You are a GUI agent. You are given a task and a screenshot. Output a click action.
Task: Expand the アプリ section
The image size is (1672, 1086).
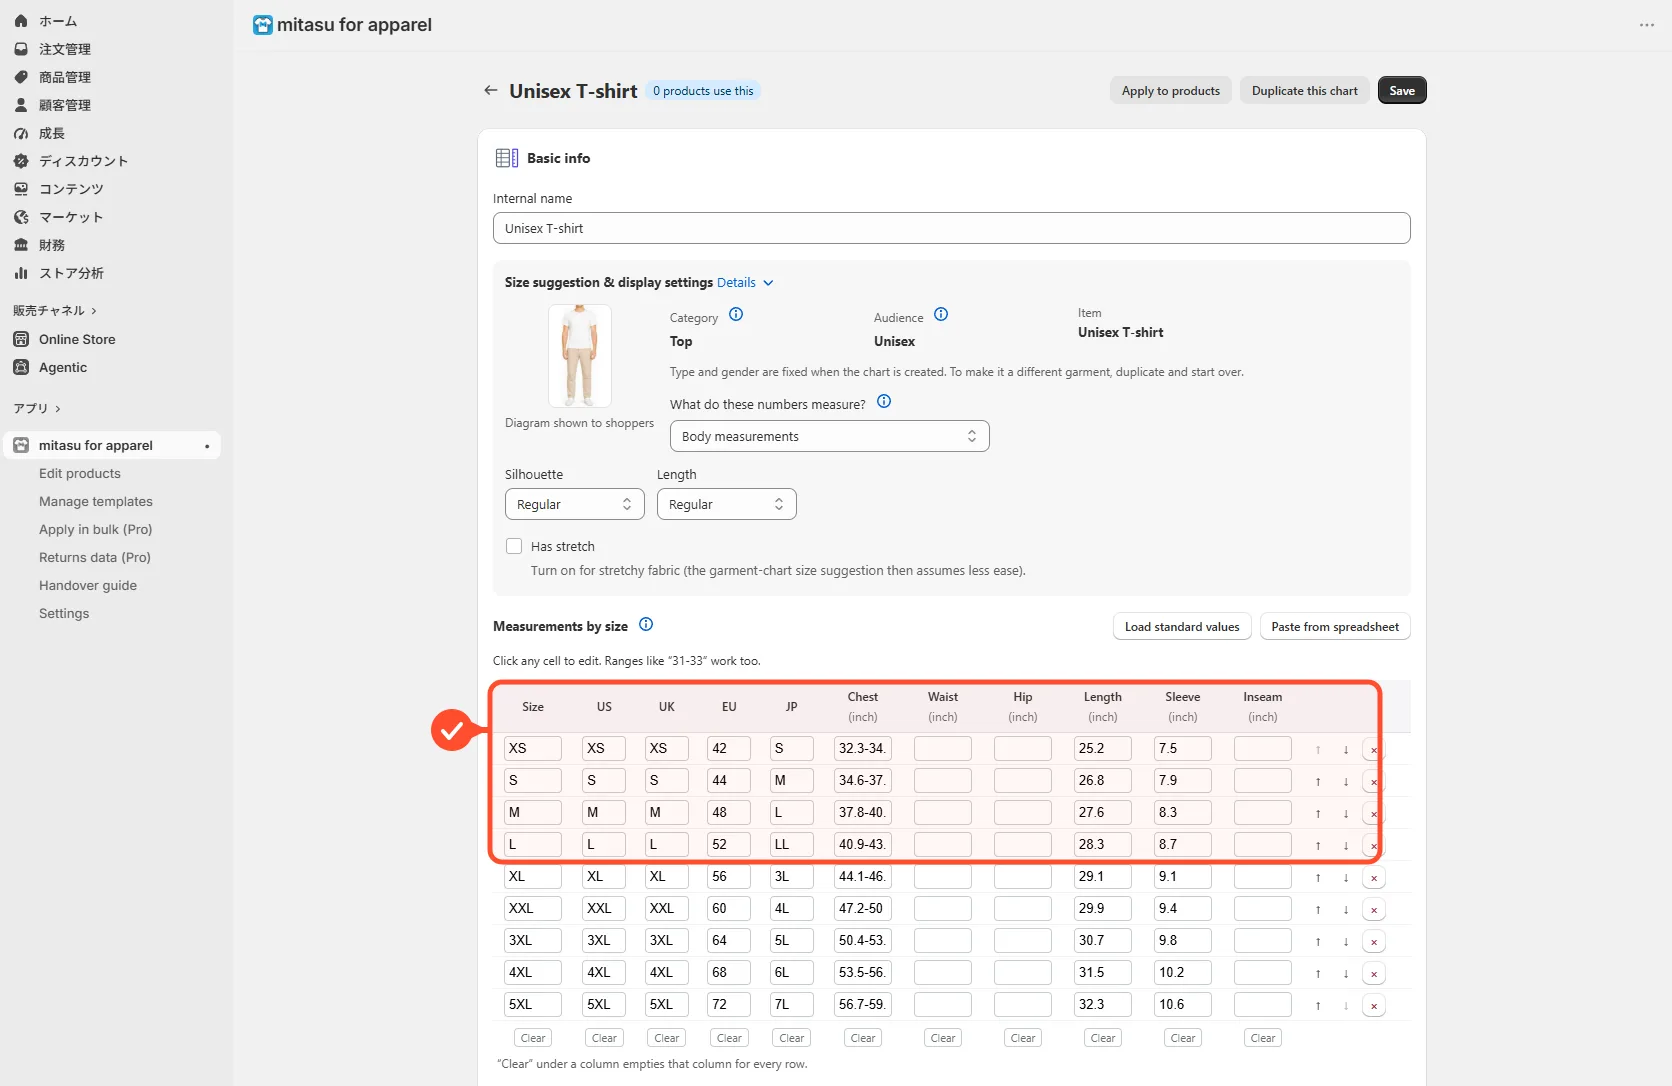pyautogui.click(x=37, y=408)
